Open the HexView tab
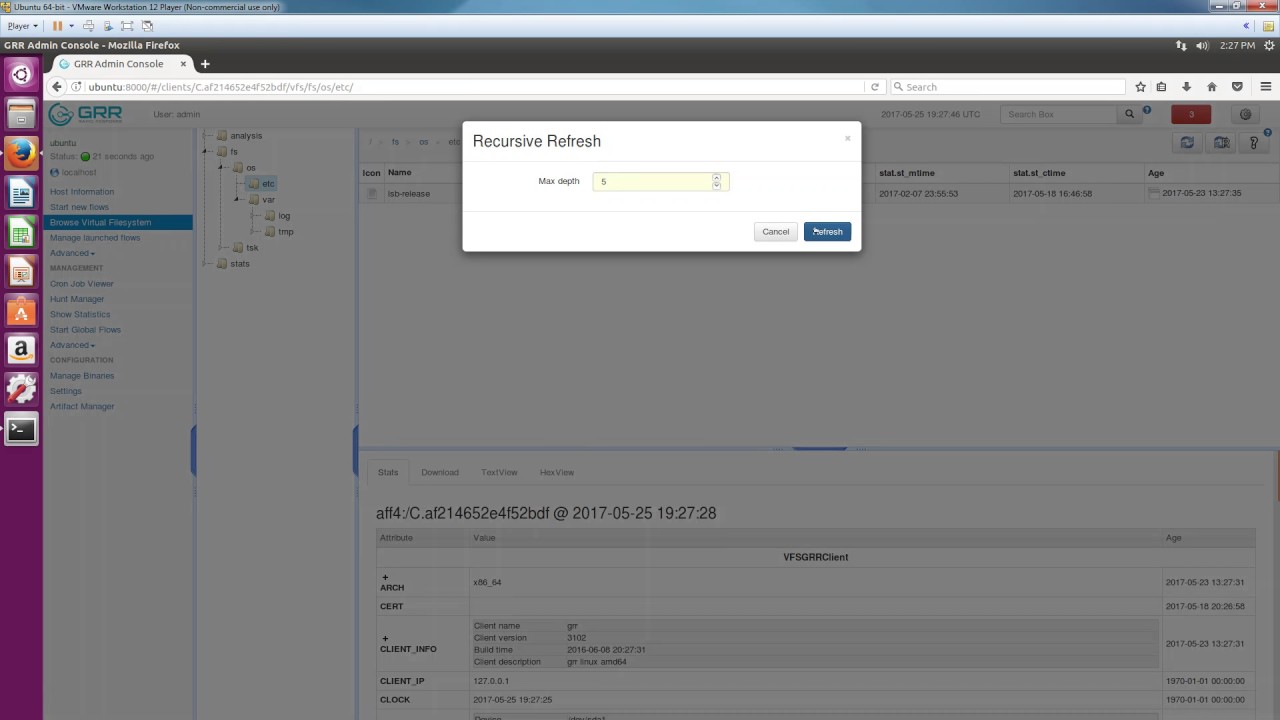 pyautogui.click(x=557, y=472)
